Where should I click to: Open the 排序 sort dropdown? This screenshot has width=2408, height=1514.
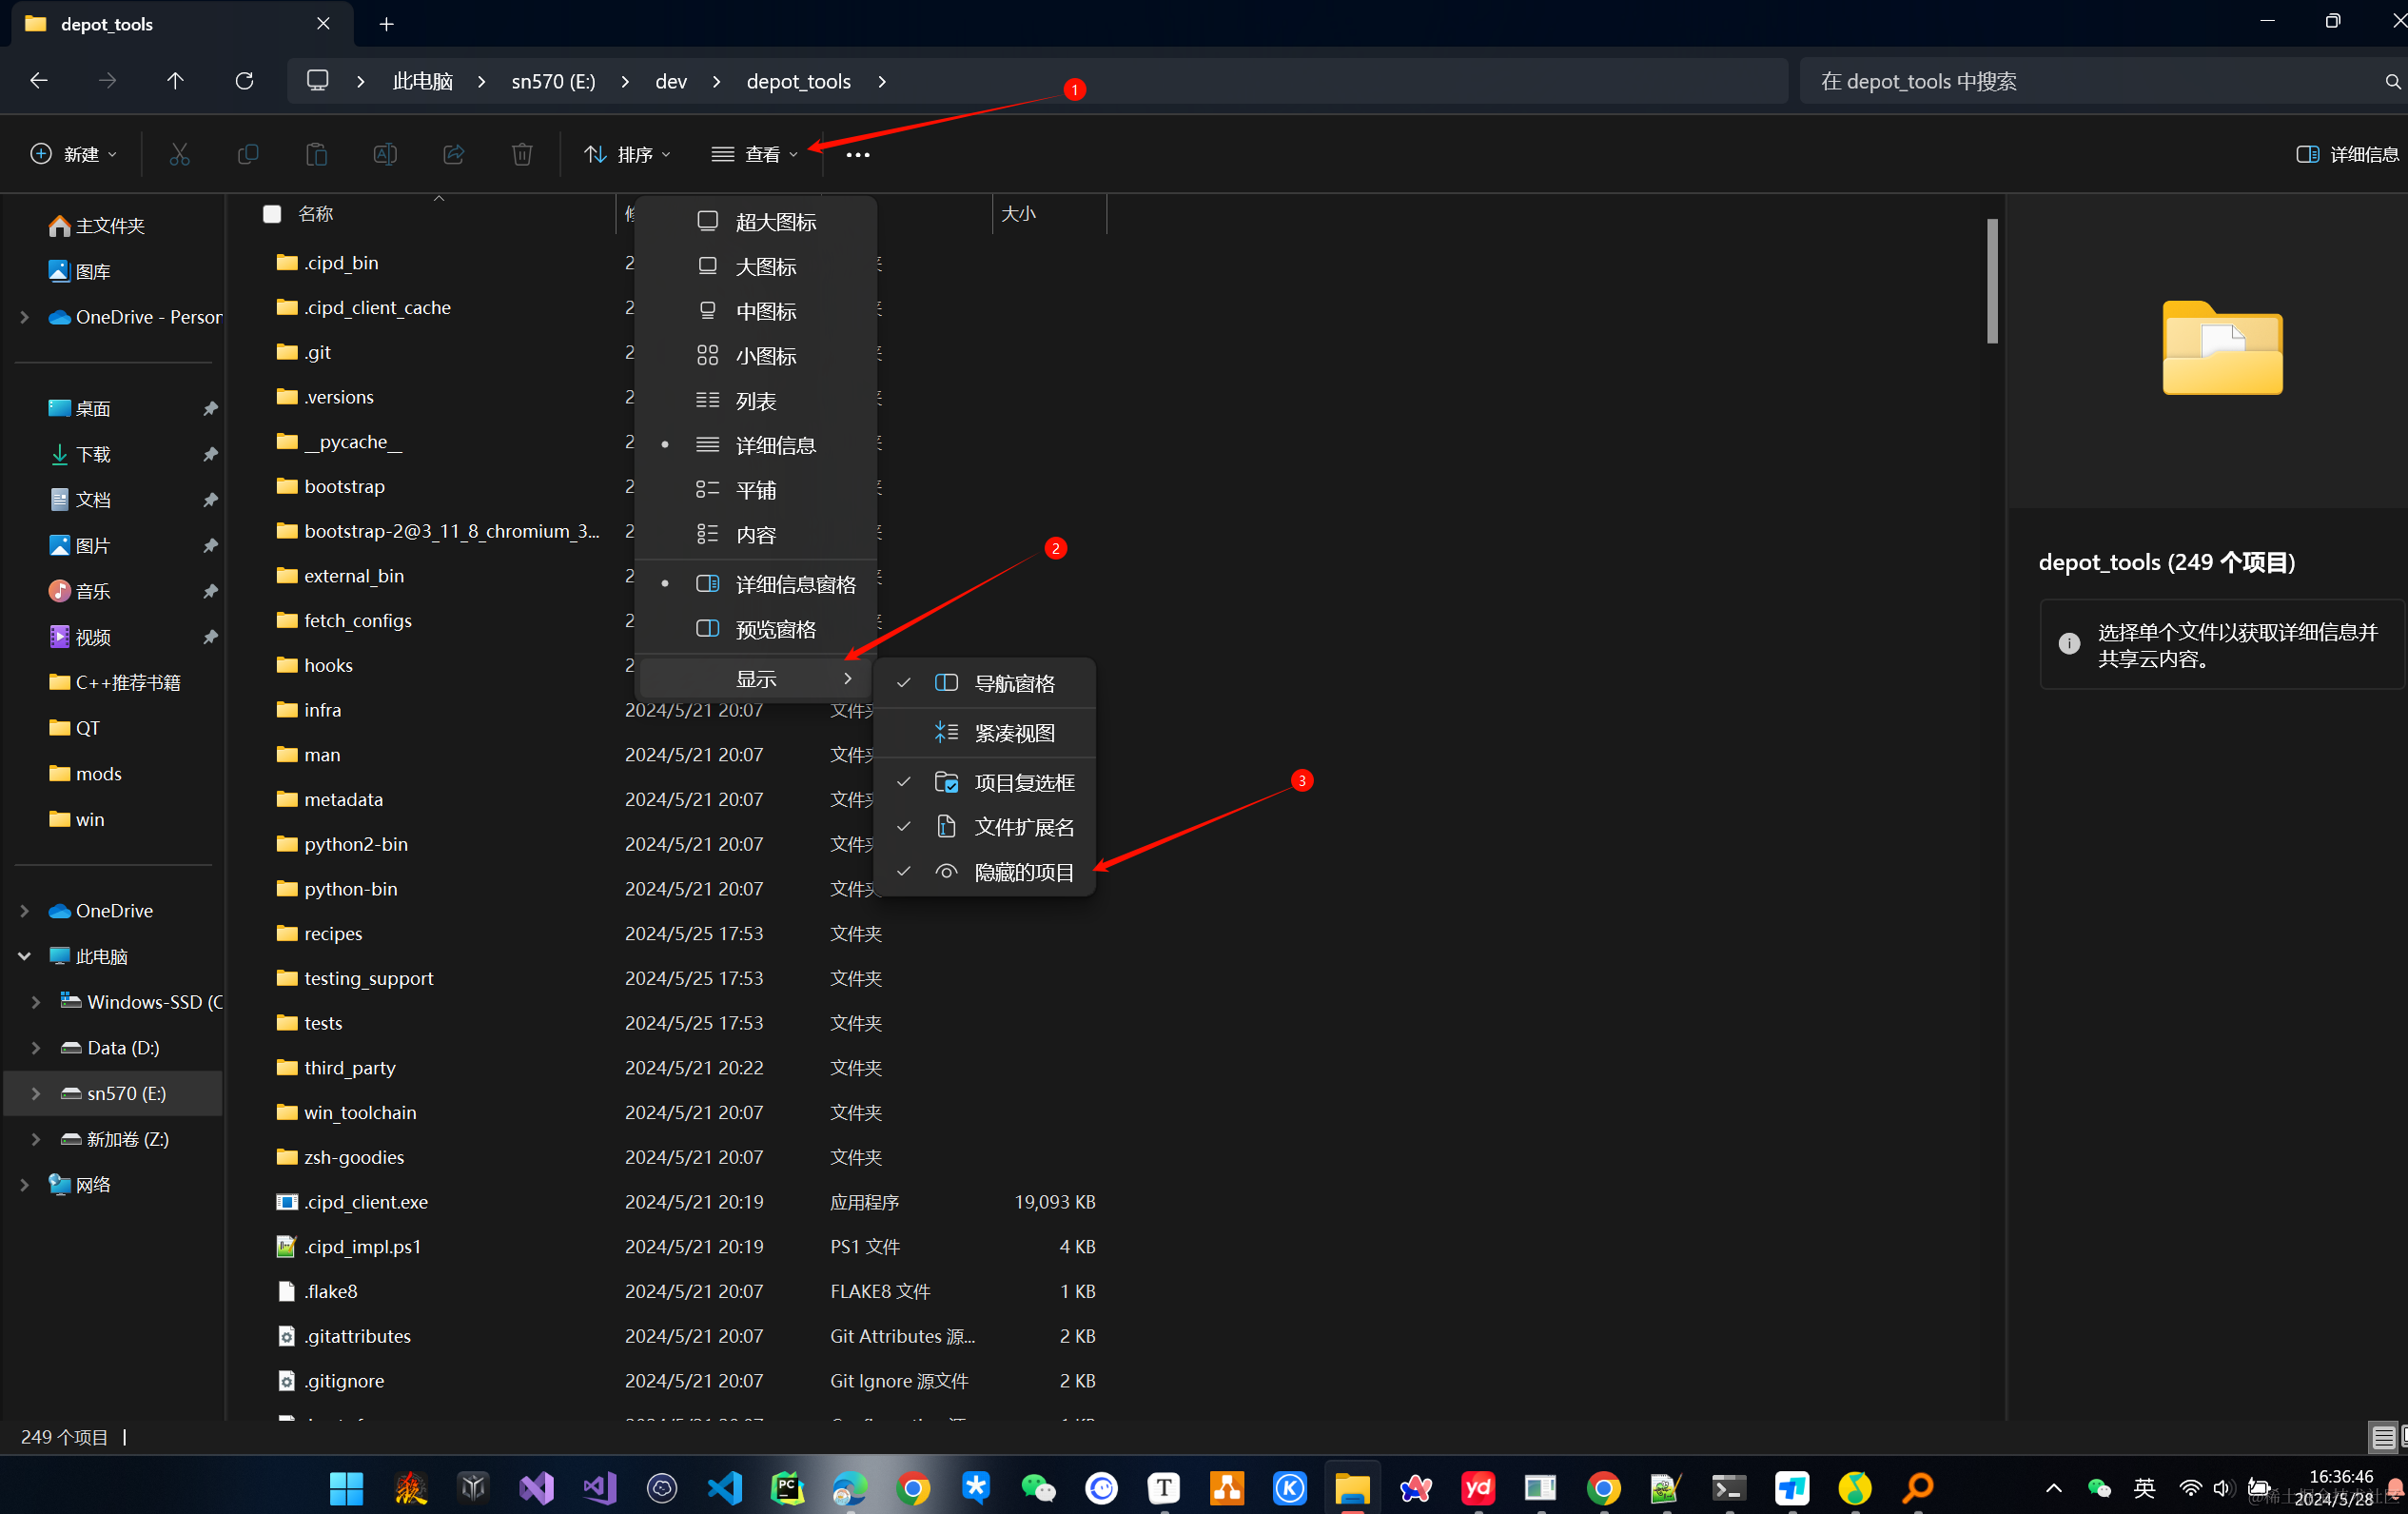[x=628, y=154]
